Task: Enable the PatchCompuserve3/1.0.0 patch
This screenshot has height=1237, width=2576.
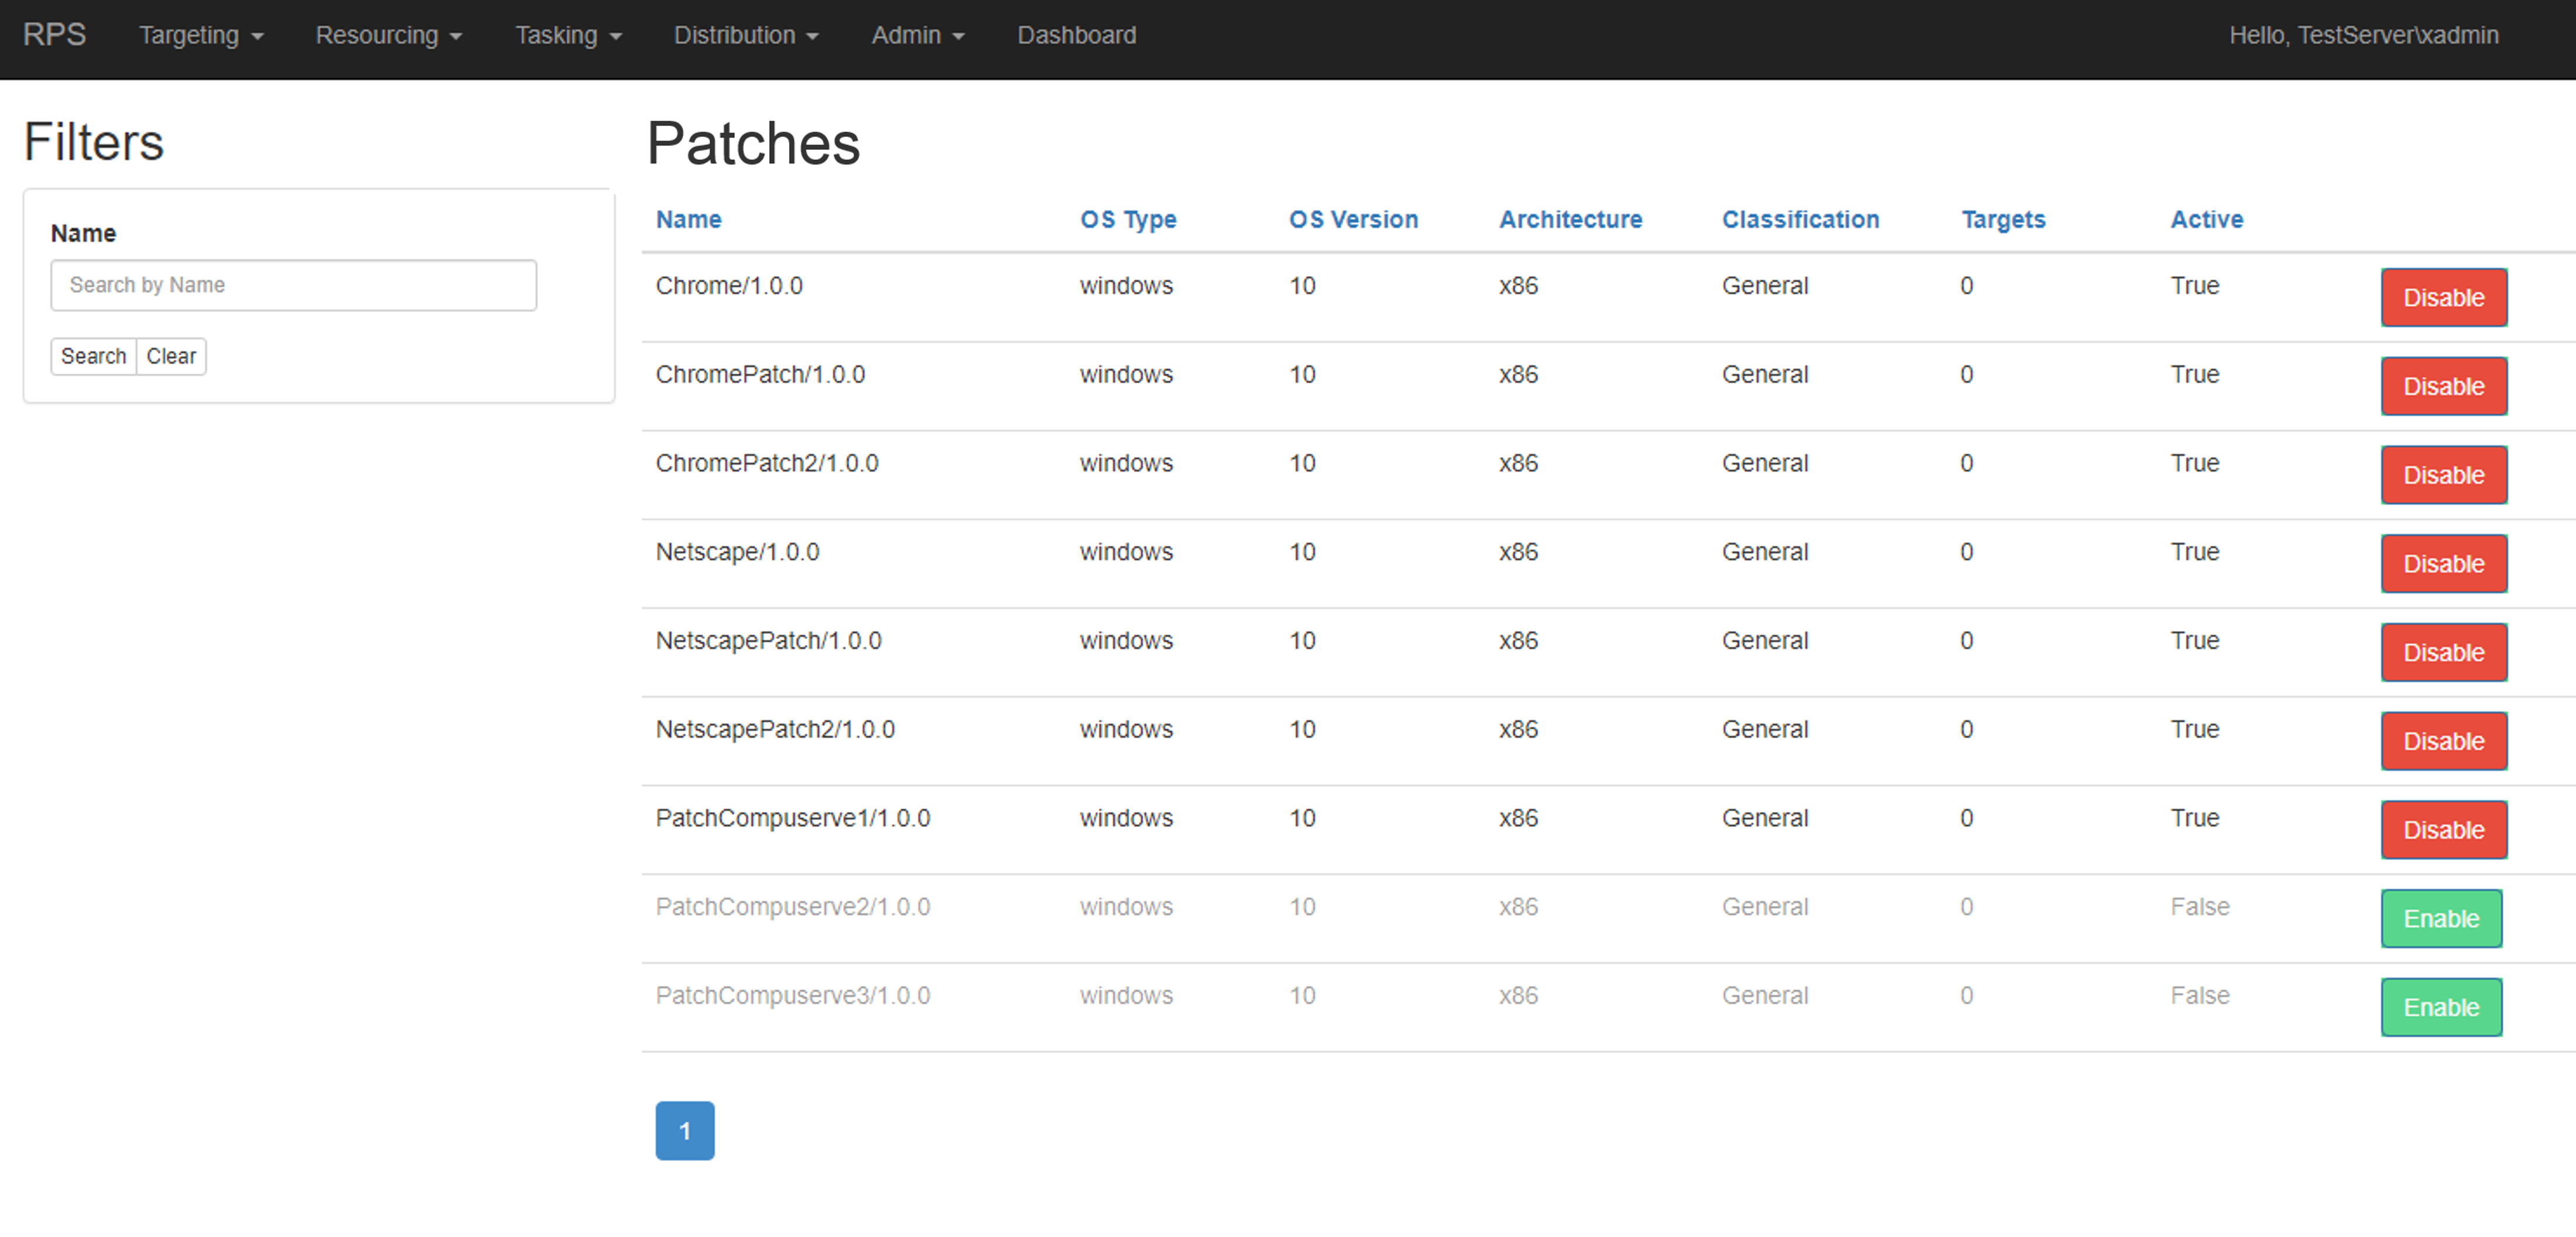Action: [2441, 1007]
